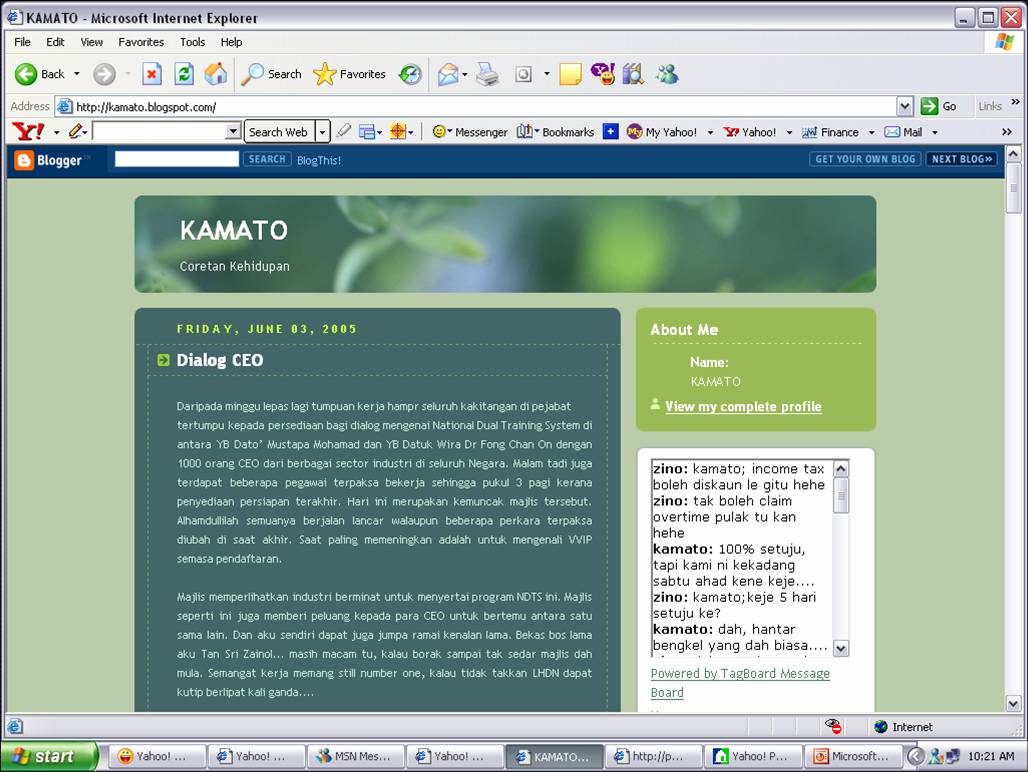1028x772 pixels.
Task: Click the page vertical scrollbar down arrow
Action: pos(1013,704)
